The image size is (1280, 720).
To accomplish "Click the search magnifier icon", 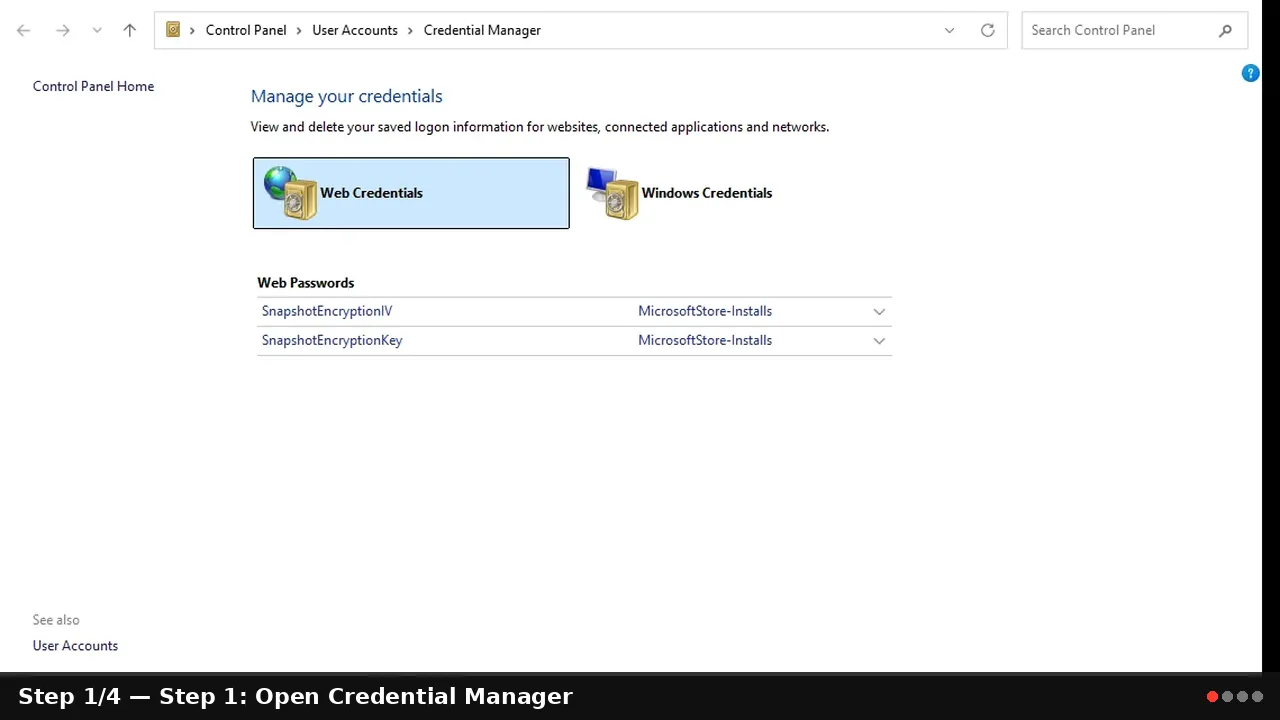I will point(1225,30).
